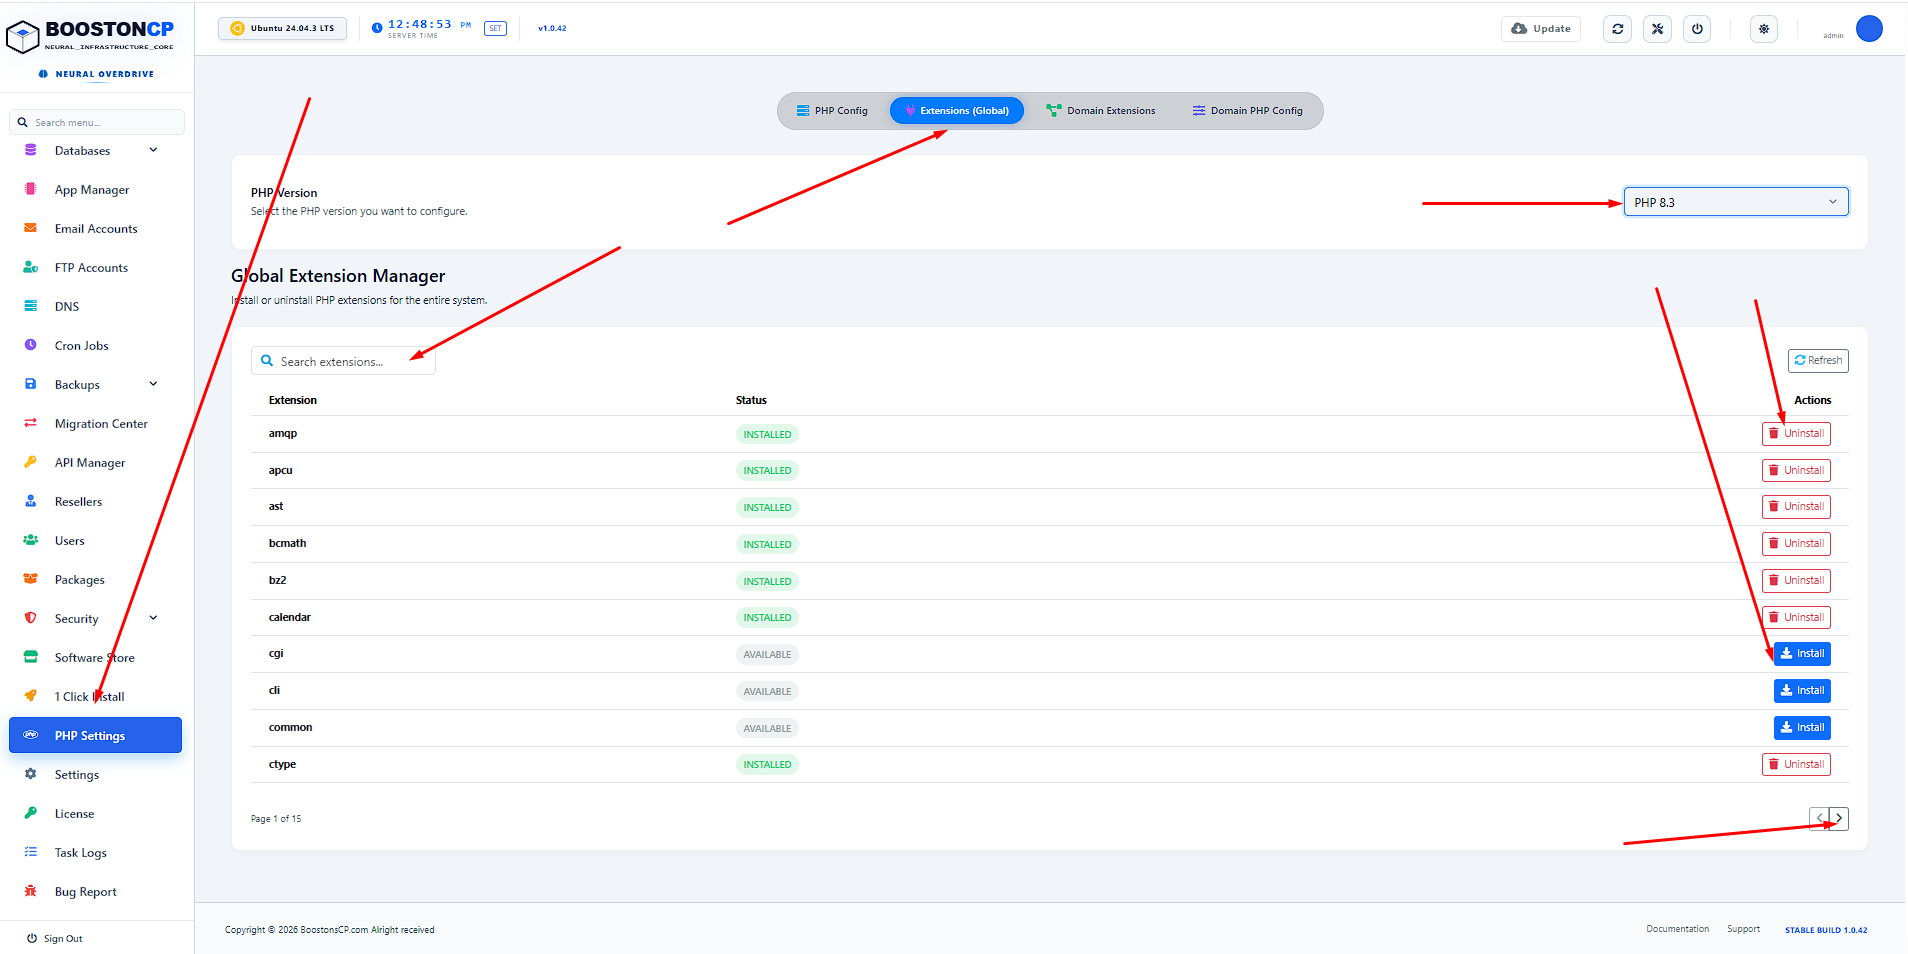The image size is (1908, 954).
Task: Uninstall the apcu extension
Action: 1796,471
